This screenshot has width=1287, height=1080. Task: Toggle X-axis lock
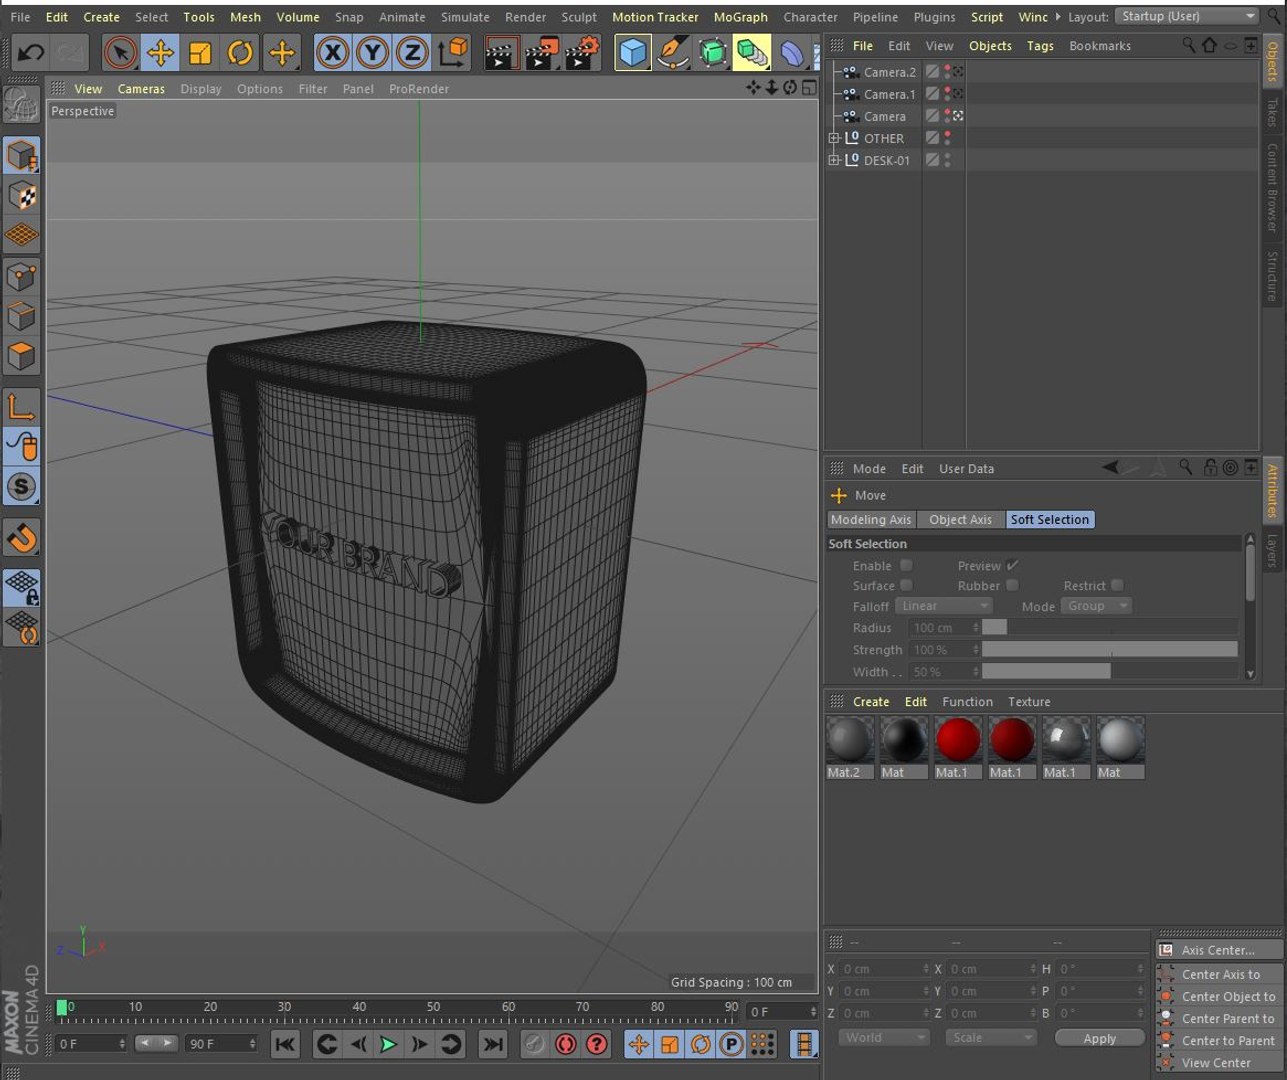point(333,53)
